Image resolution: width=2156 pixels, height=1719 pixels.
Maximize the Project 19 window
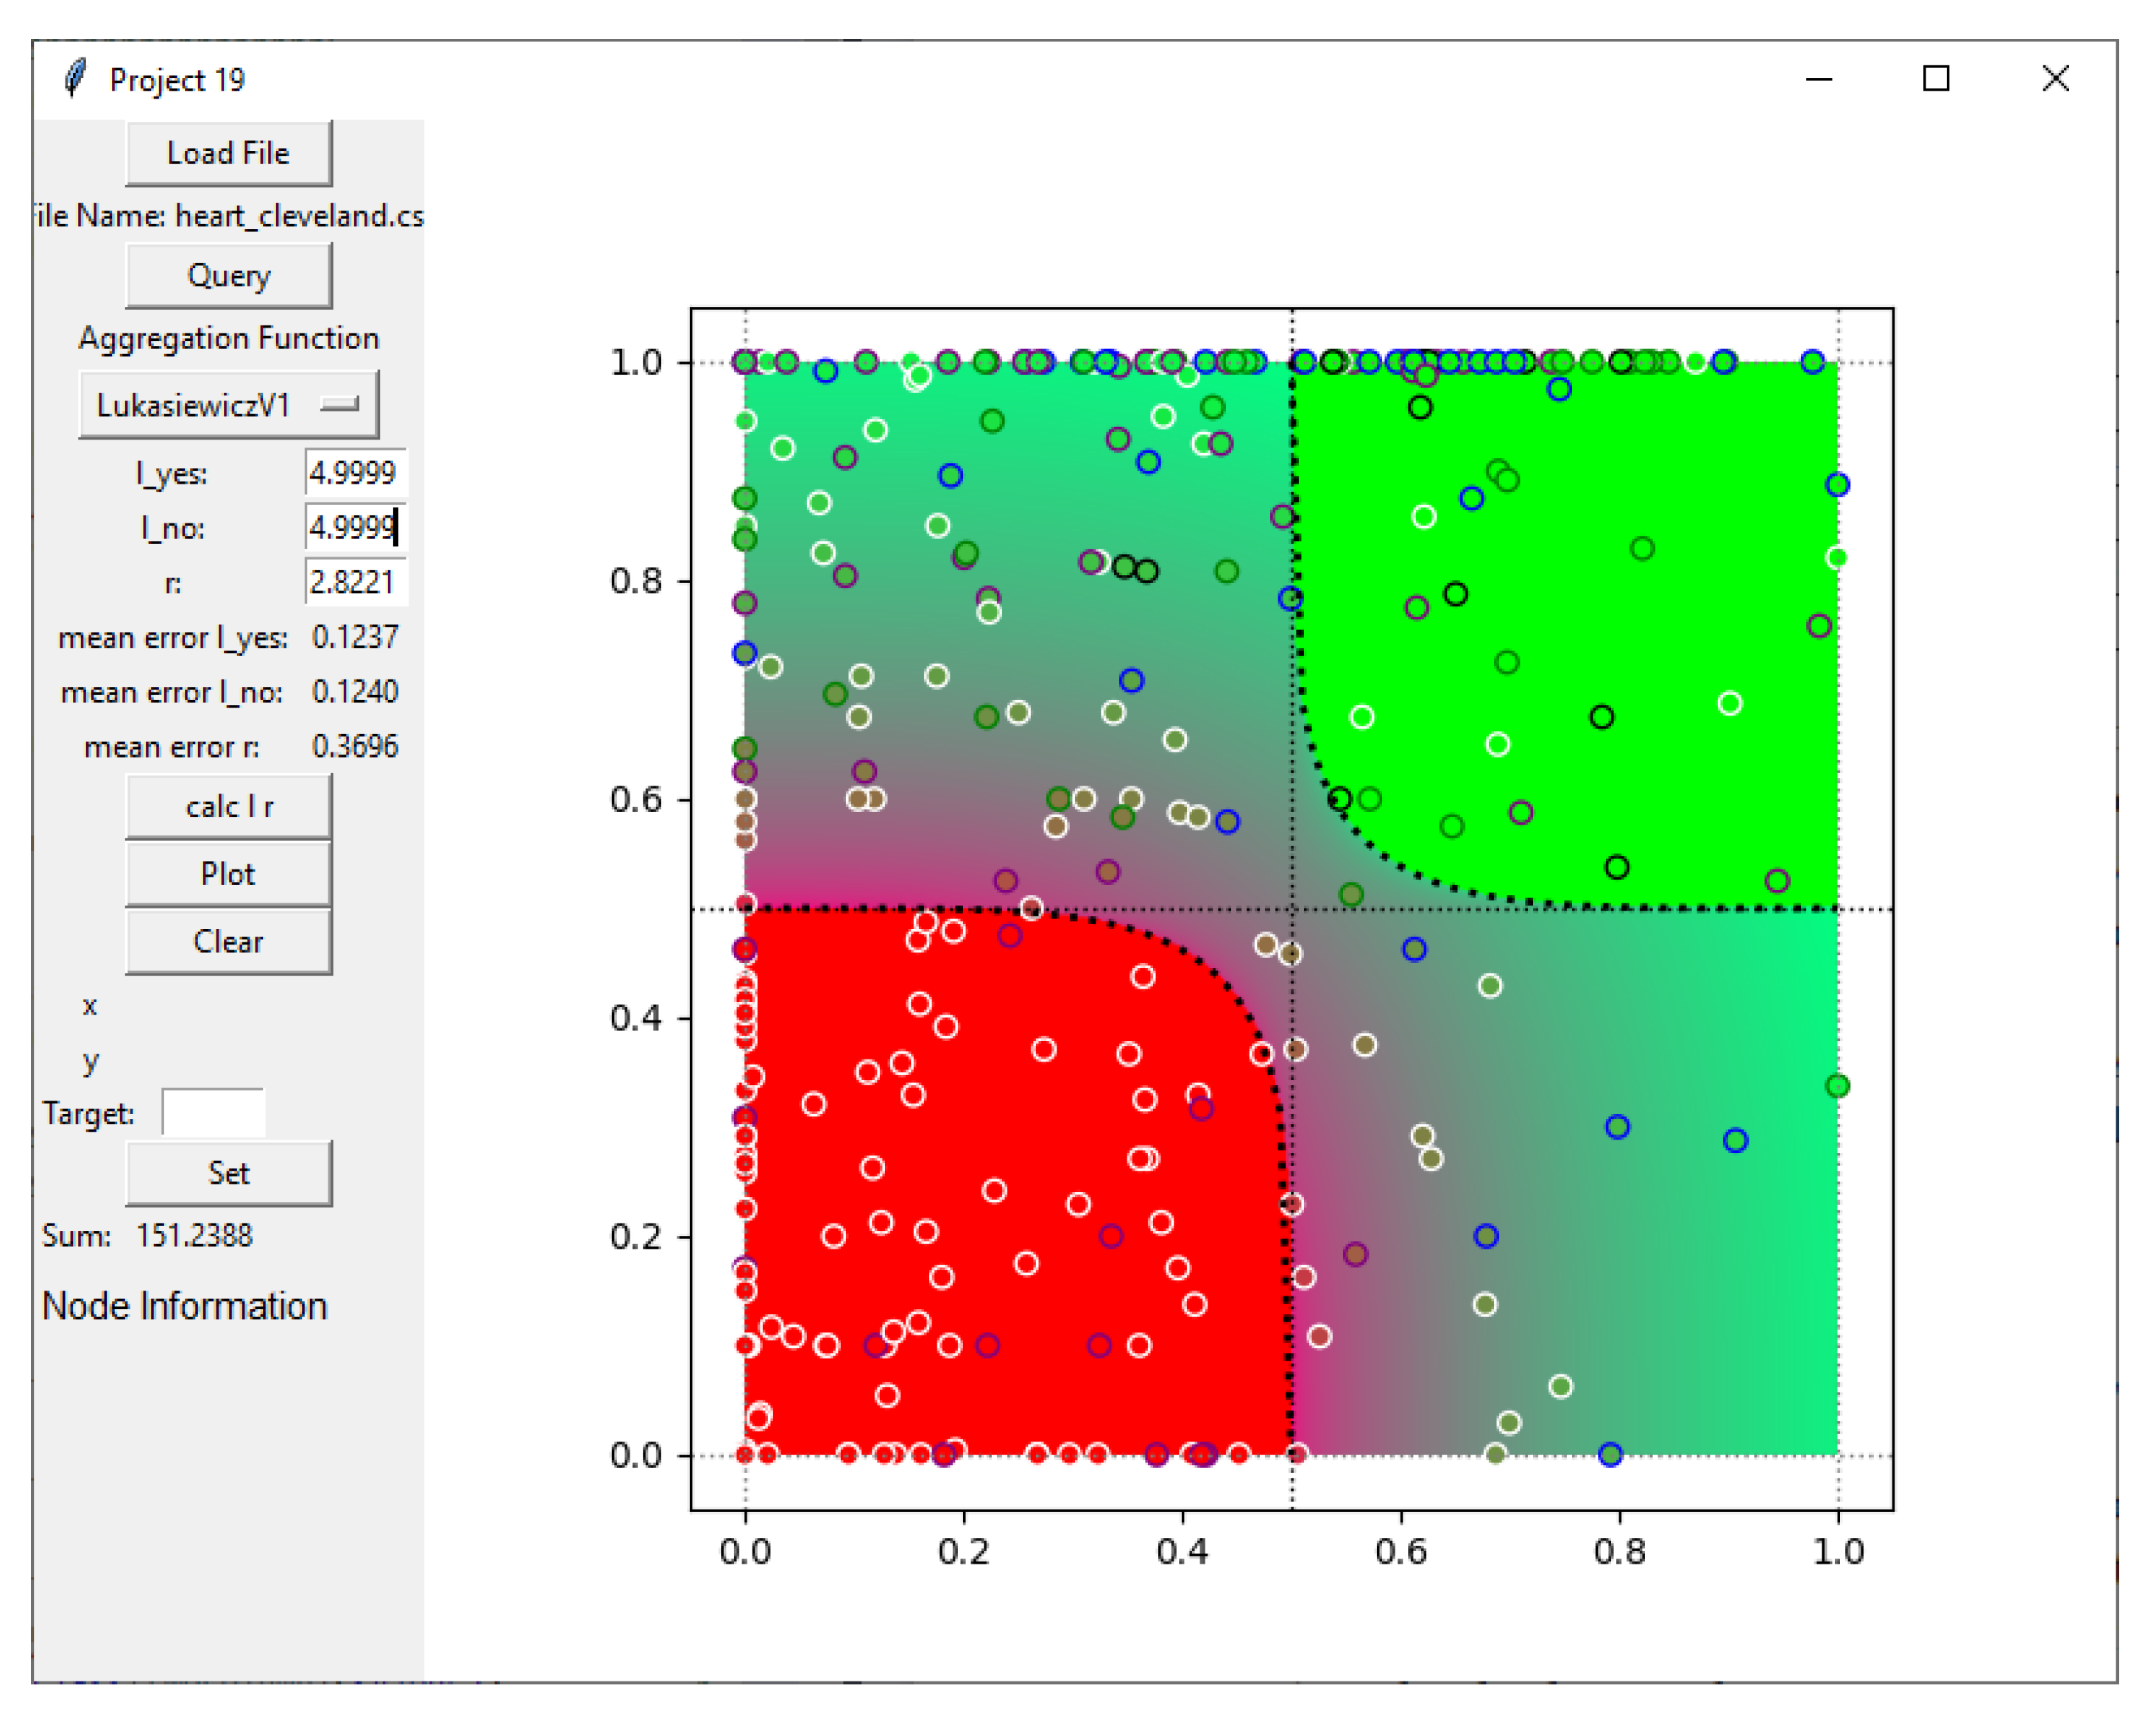click(1936, 78)
